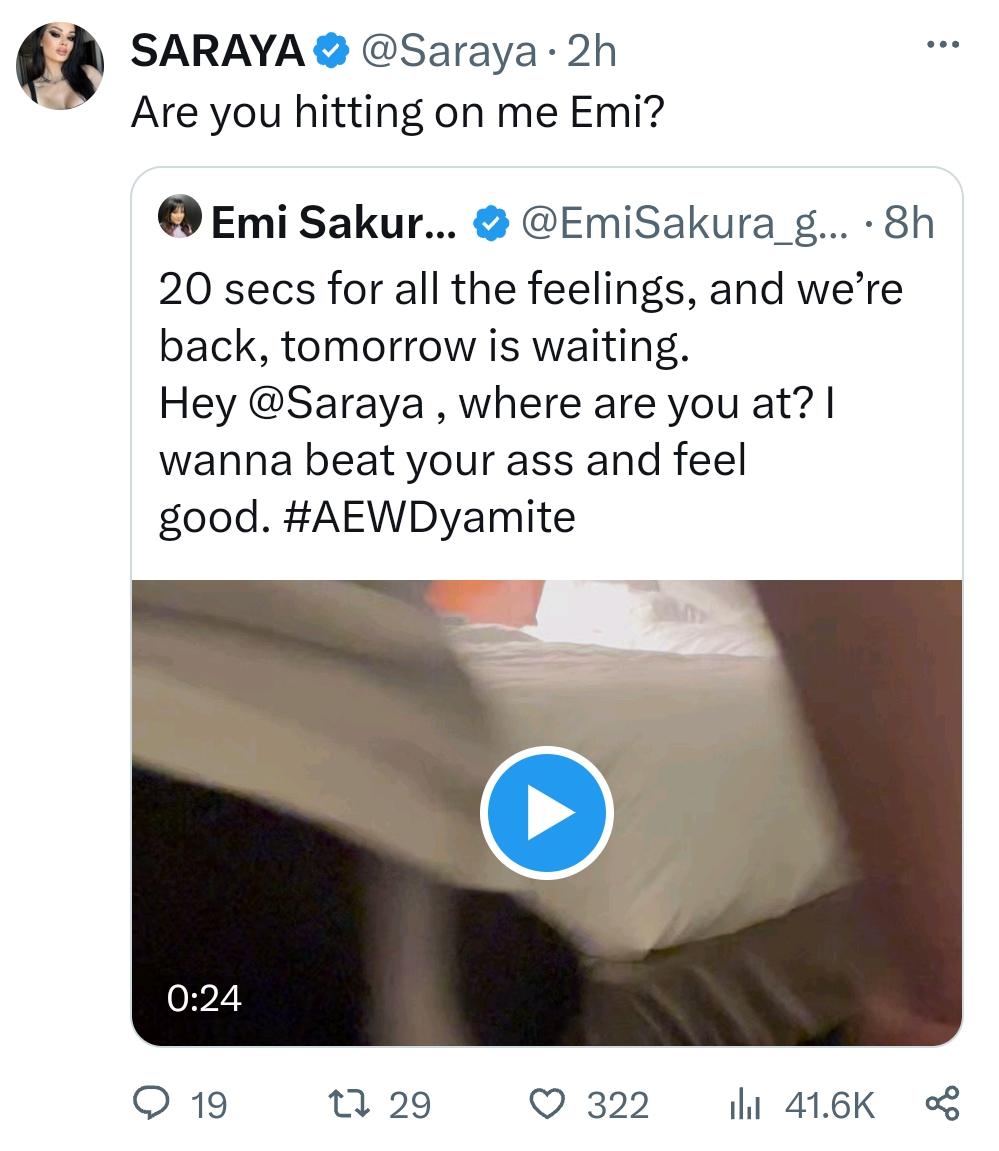
Task: Click the reply speech bubble icon
Action: (150, 1104)
